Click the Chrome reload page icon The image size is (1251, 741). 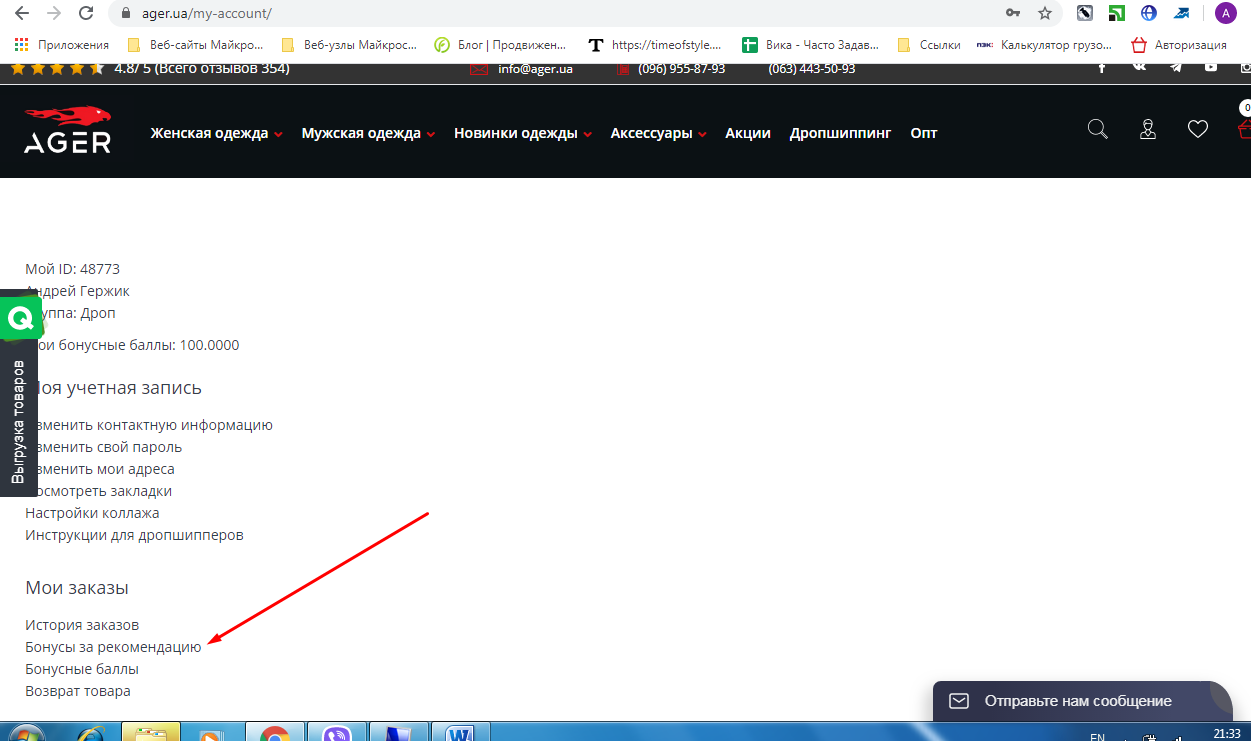(86, 14)
